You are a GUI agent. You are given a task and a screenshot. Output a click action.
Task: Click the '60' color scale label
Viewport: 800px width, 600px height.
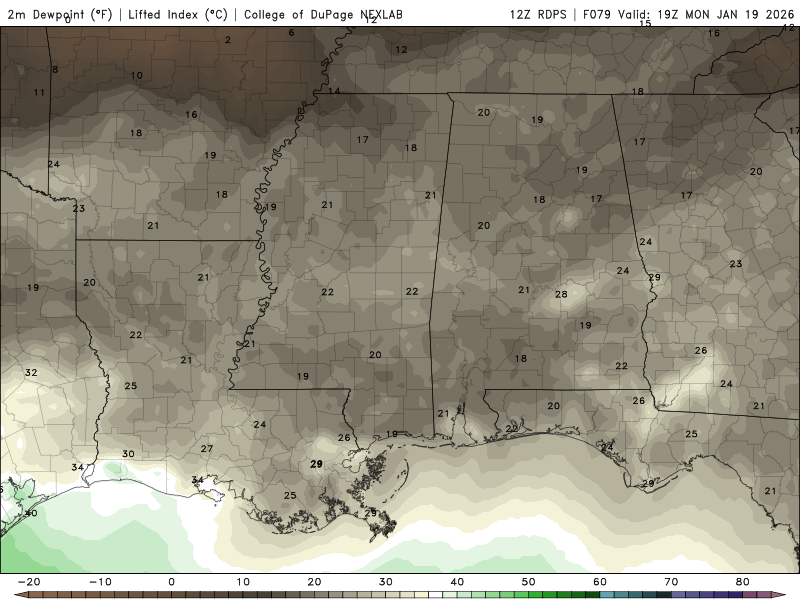[x=600, y=582]
